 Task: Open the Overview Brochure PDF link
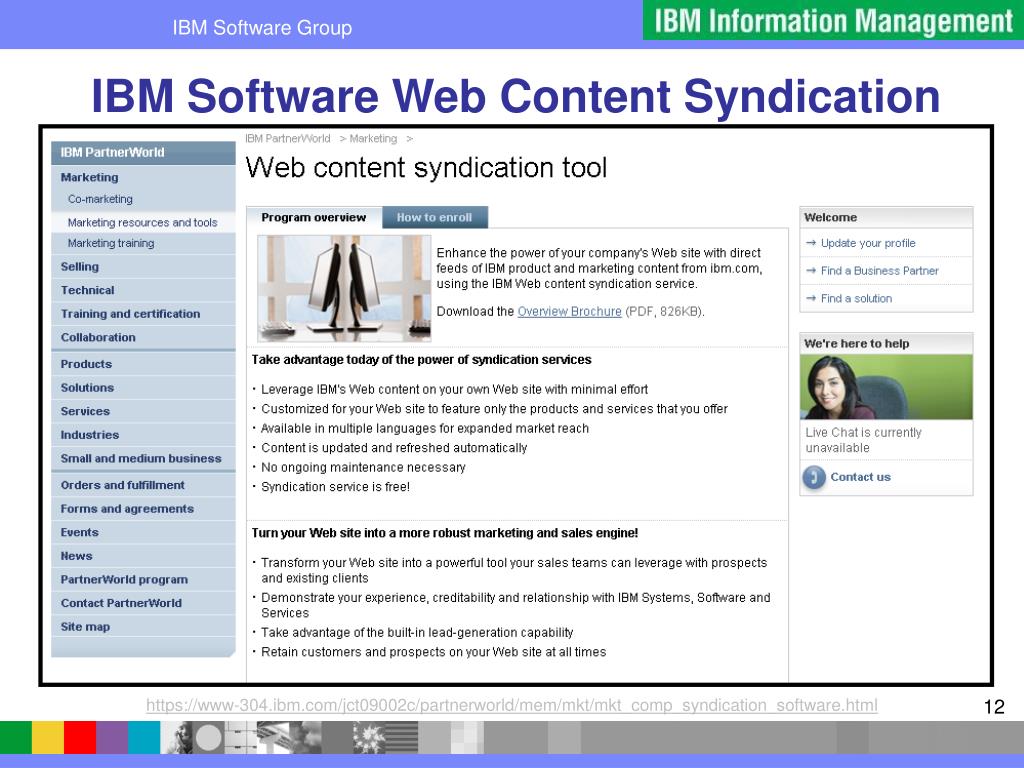click(x=569, y=312)
